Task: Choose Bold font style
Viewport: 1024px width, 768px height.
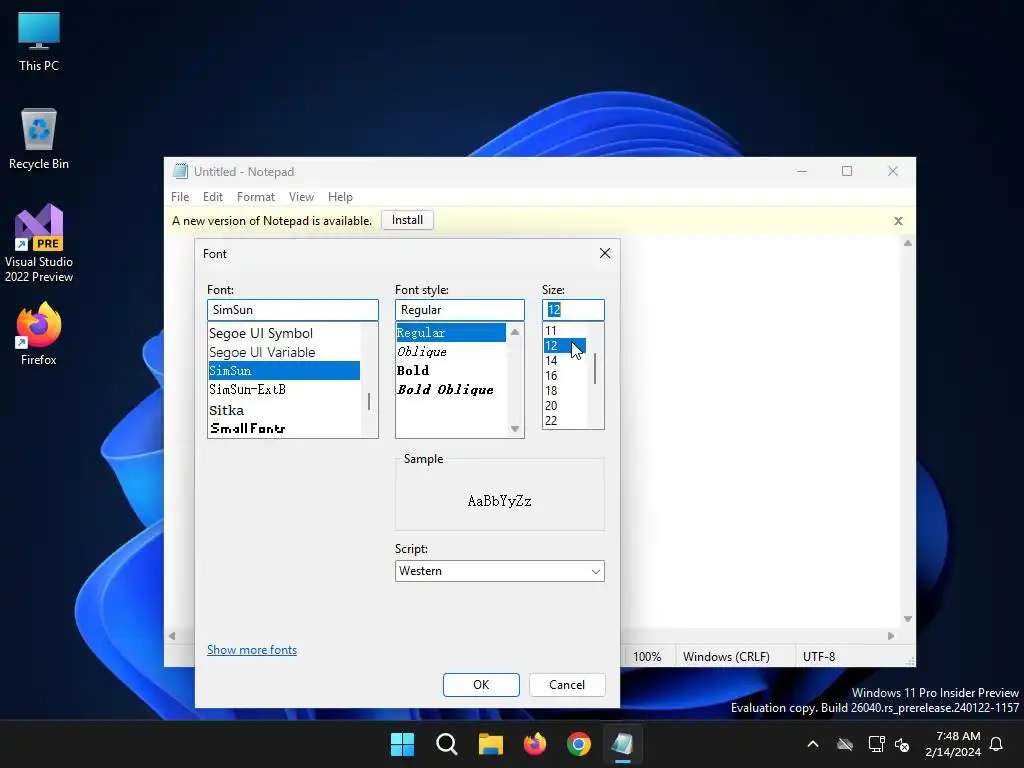Action: tap(451, 370)
